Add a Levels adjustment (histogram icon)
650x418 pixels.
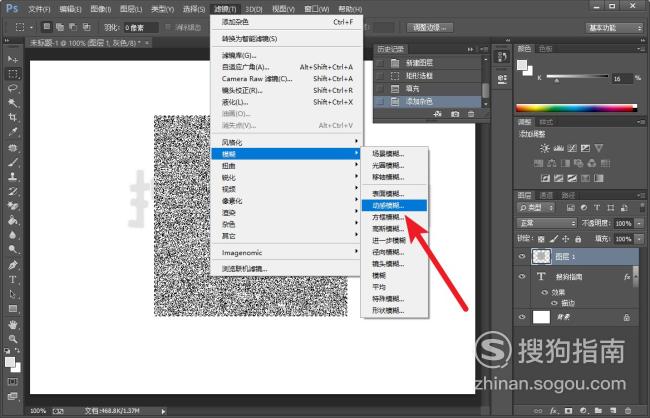[x=558, y=148]
